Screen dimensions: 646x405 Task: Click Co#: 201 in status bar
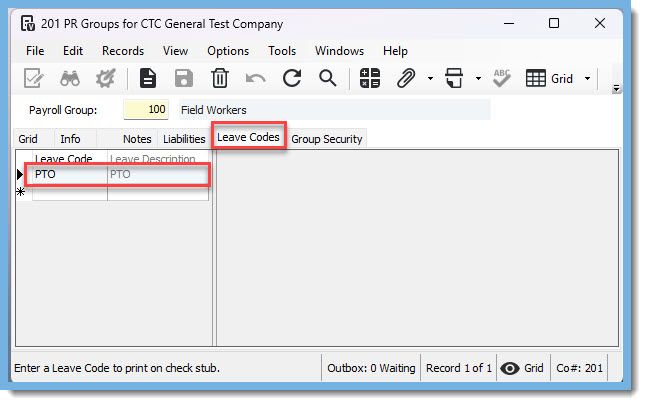tap(579, 368)
